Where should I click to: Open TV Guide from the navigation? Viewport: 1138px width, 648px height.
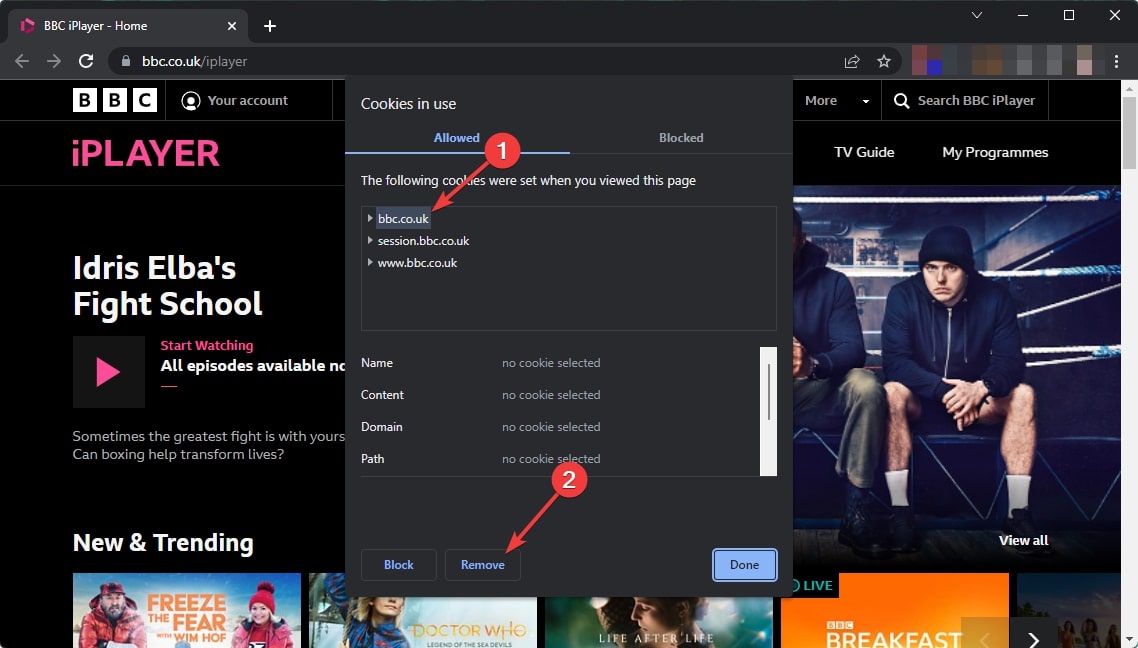coord(864,152)
